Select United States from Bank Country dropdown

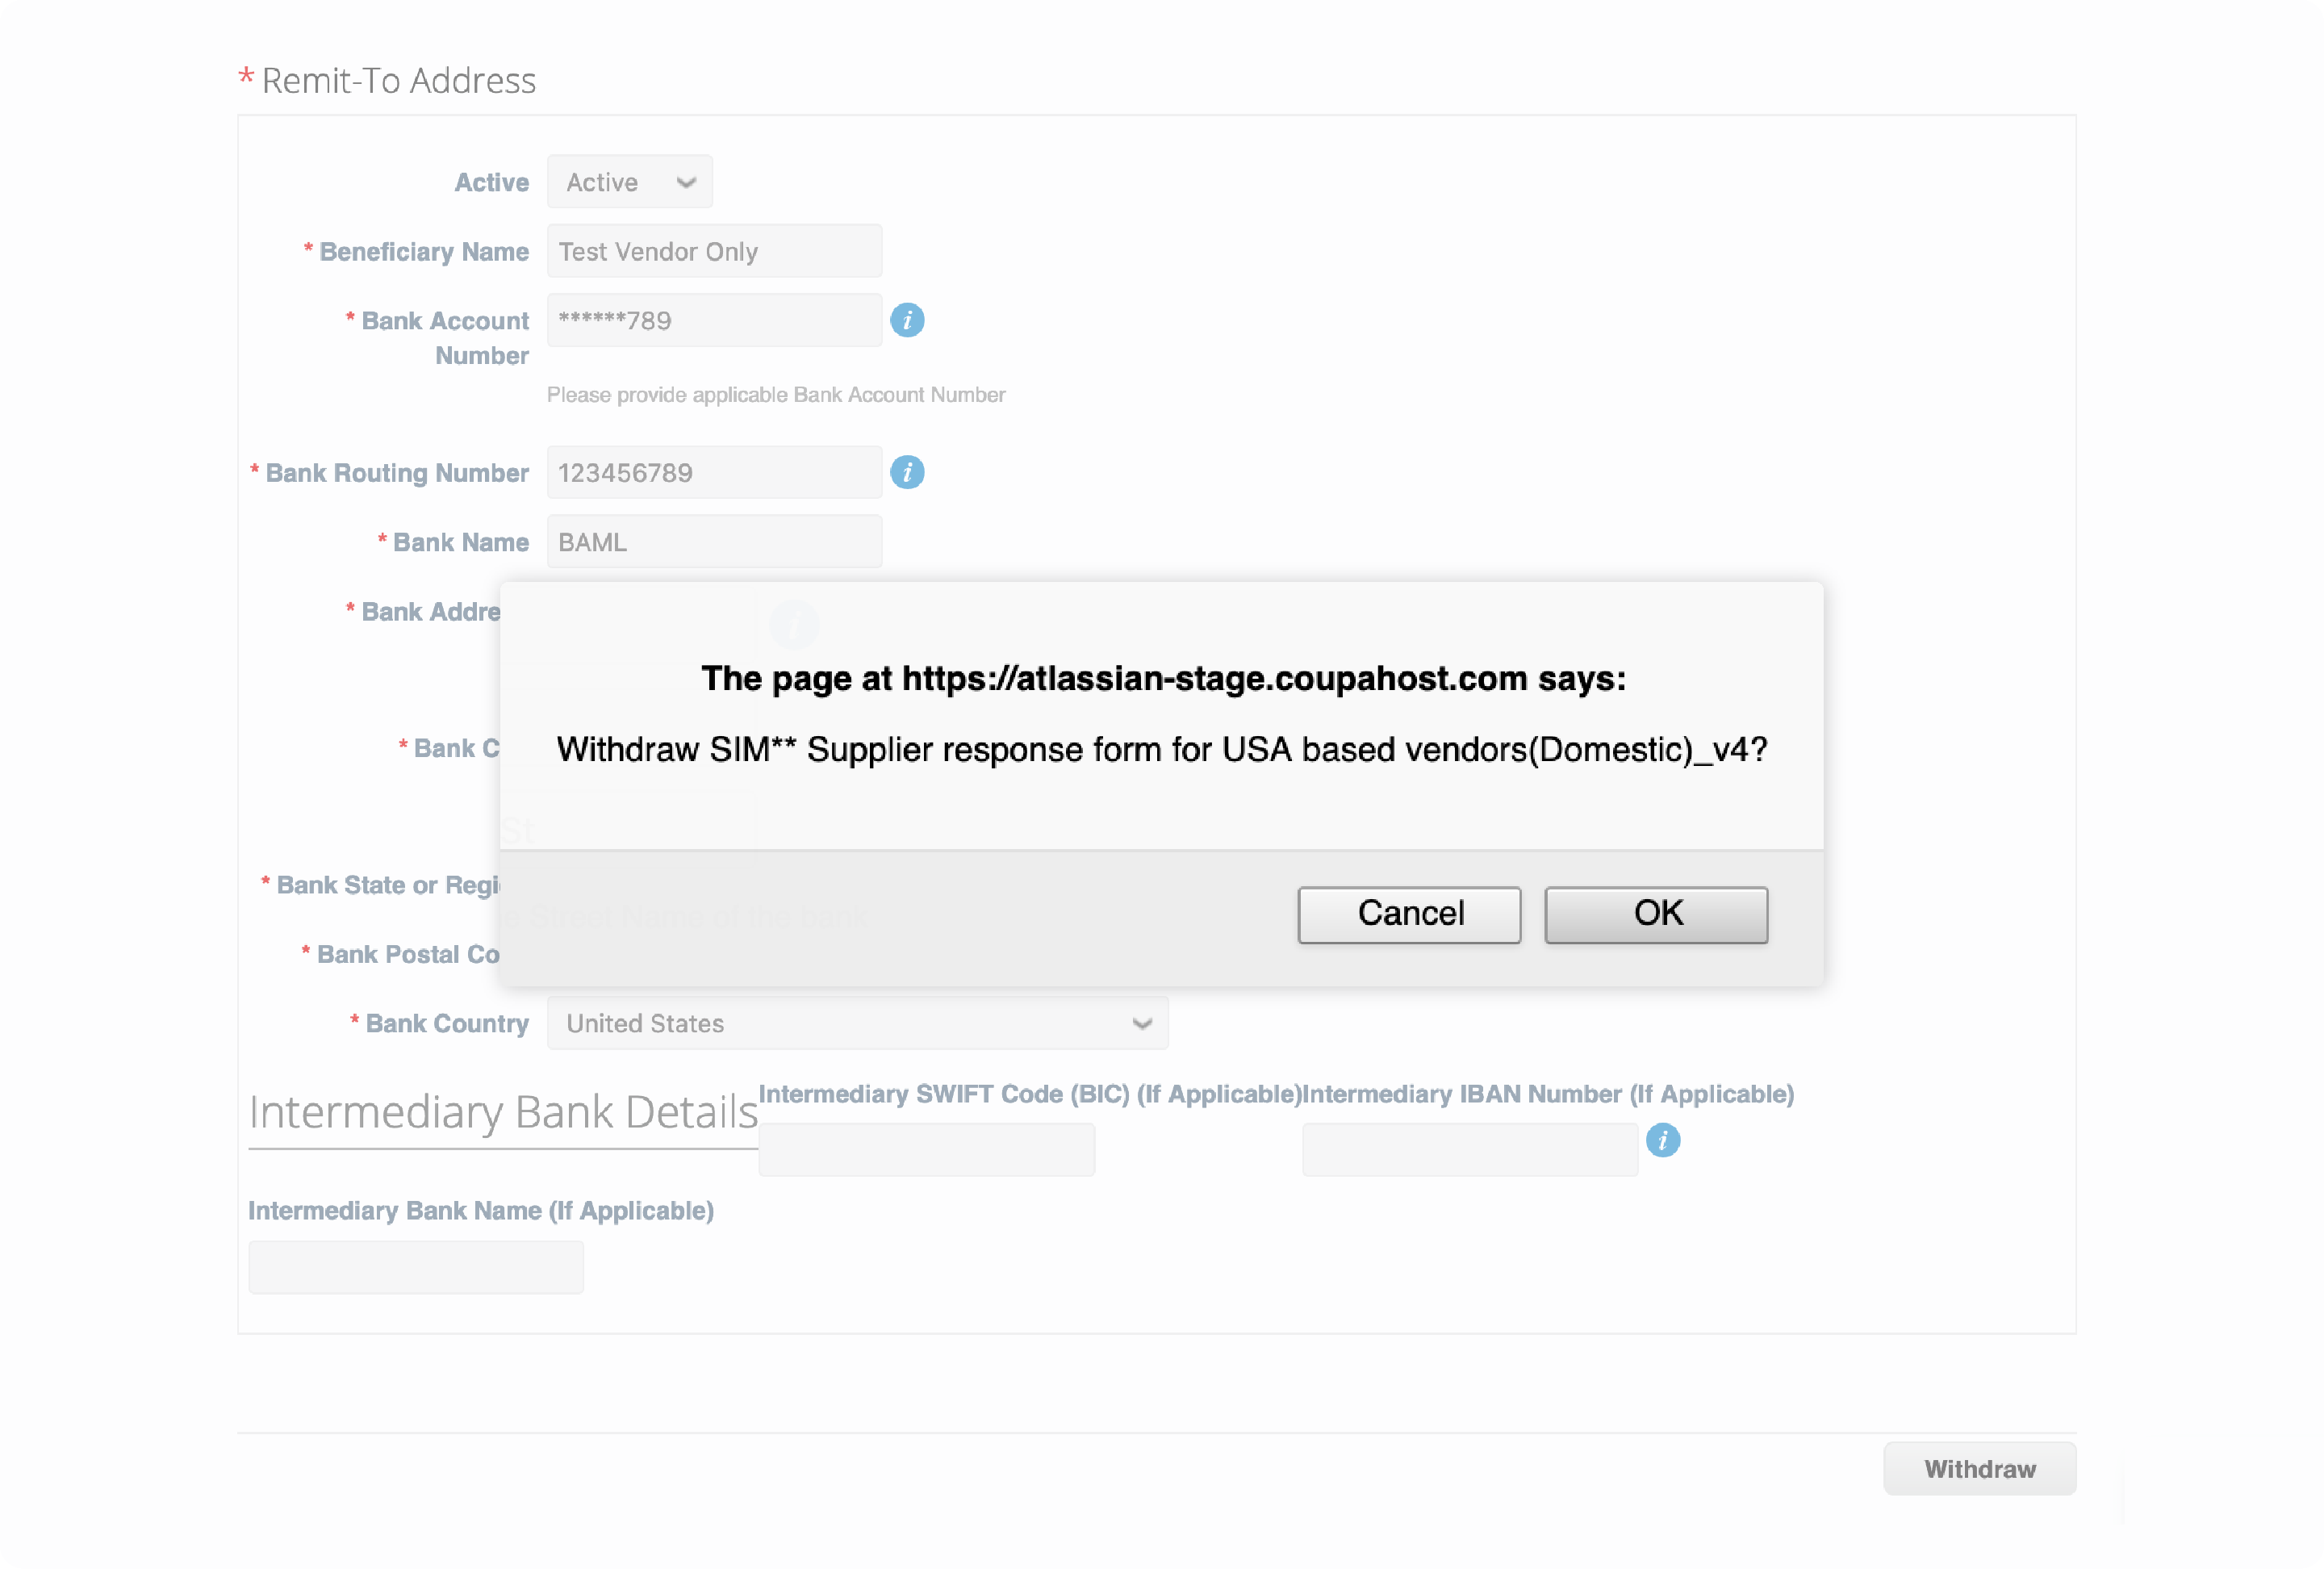tap(854, 1024)
